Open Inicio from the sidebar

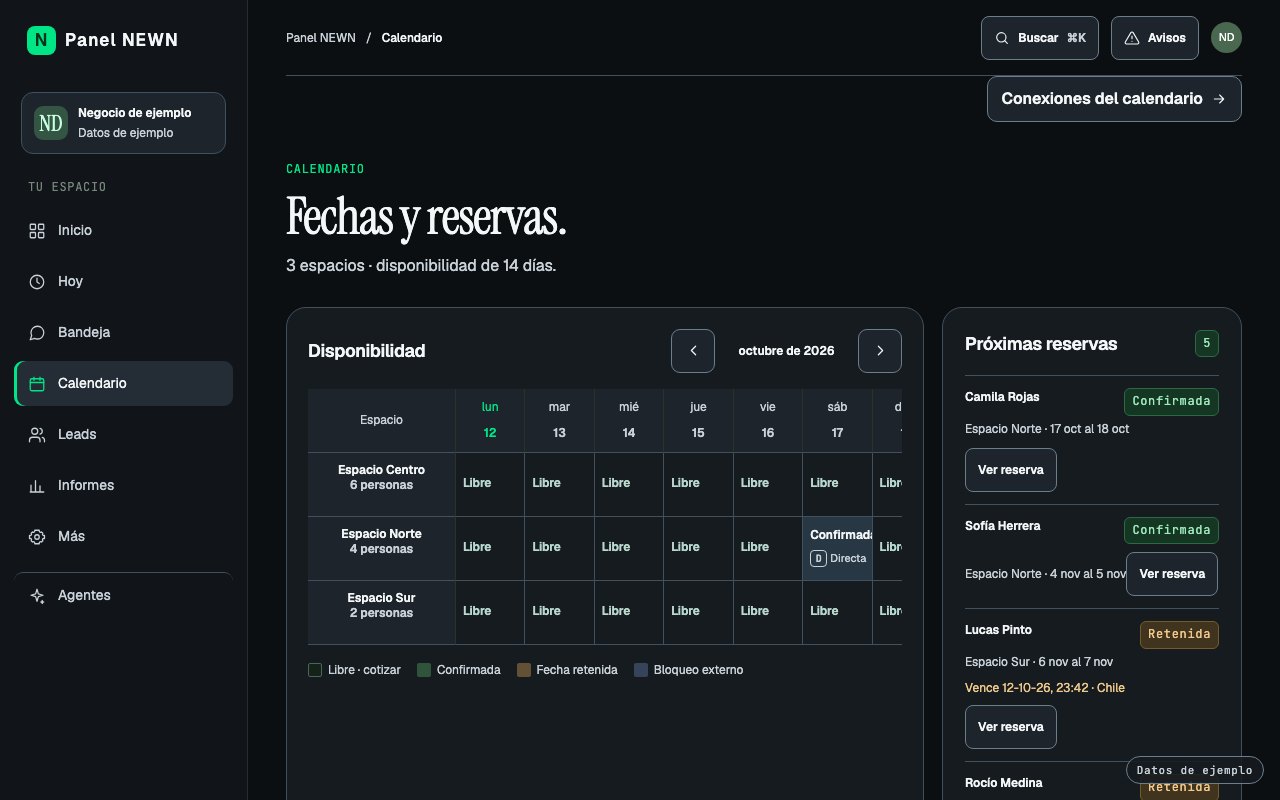coord(124,230)
